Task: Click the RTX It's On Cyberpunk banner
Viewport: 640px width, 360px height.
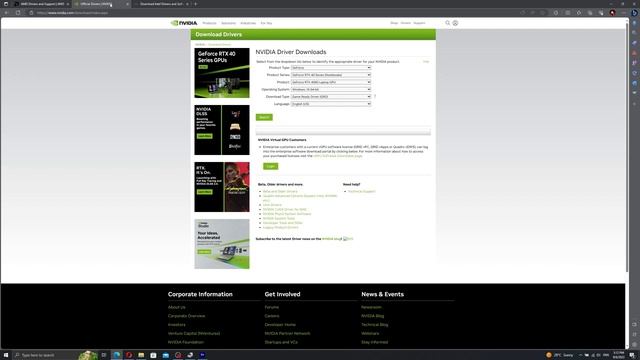Action: pos(222,187)
